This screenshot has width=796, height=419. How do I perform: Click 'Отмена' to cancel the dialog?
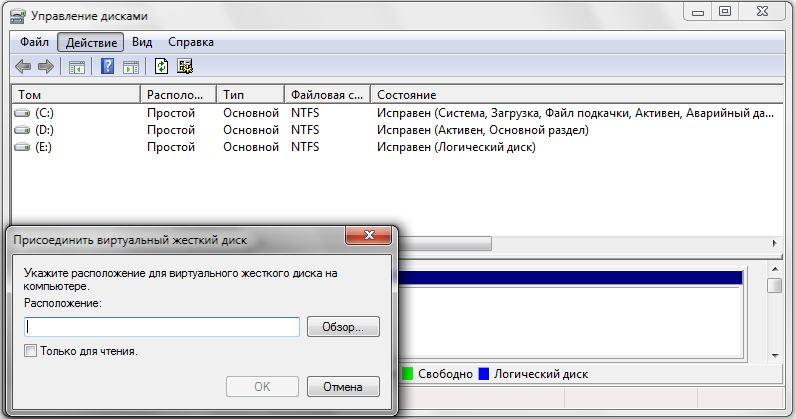(x=343, y=387)
